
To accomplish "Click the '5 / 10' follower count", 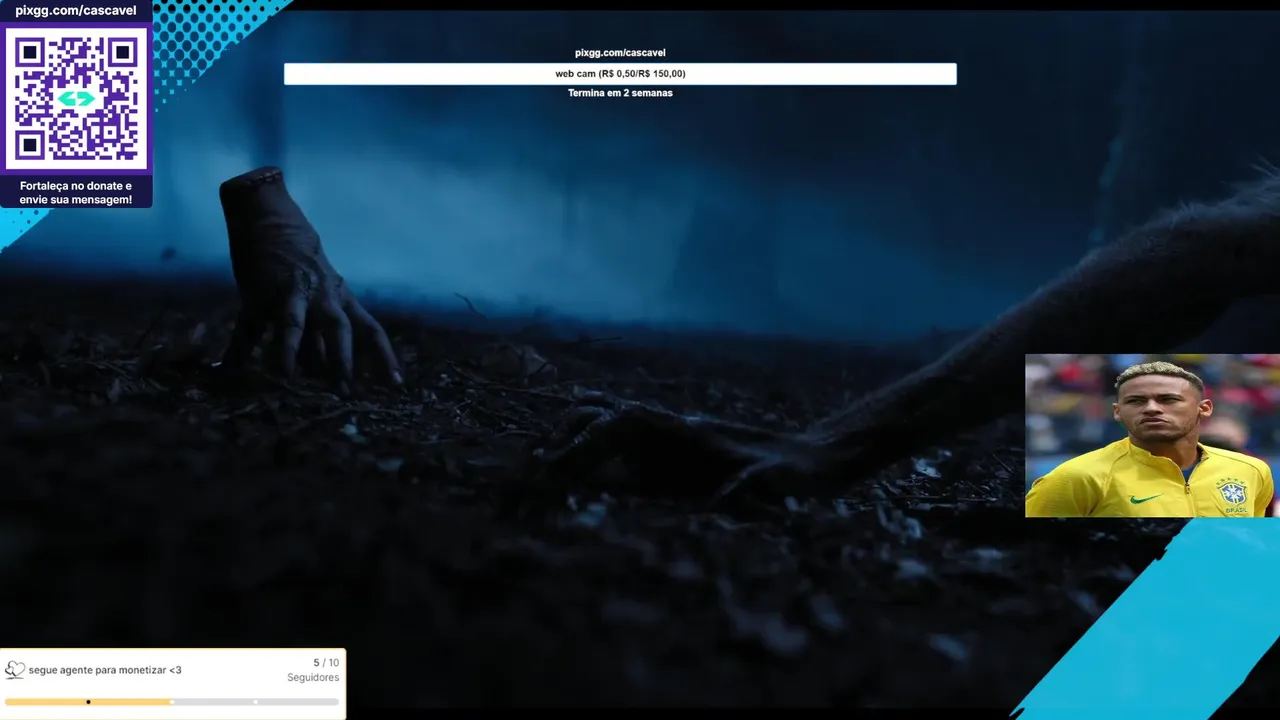I will (x=326, y=663).
